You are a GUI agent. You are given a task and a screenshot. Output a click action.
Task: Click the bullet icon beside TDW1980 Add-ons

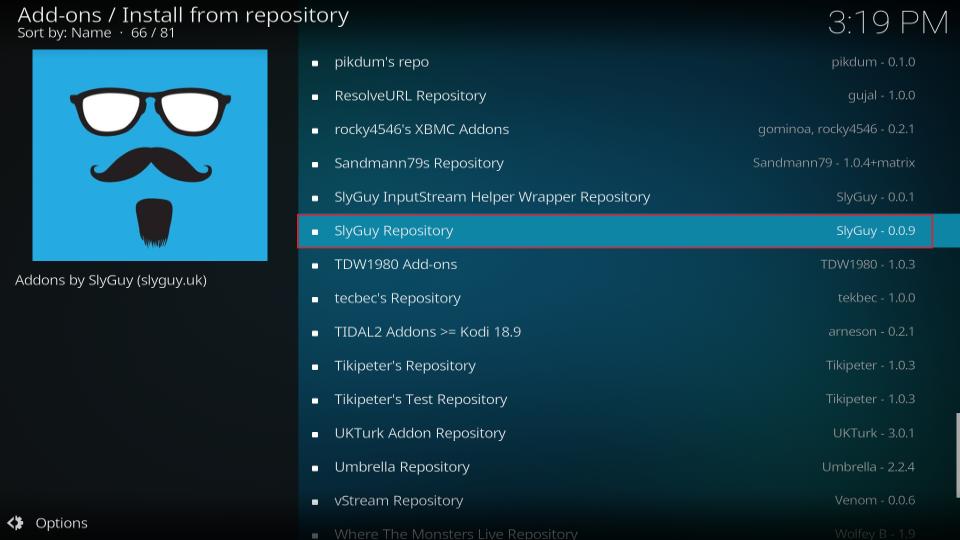coord(315,266)
